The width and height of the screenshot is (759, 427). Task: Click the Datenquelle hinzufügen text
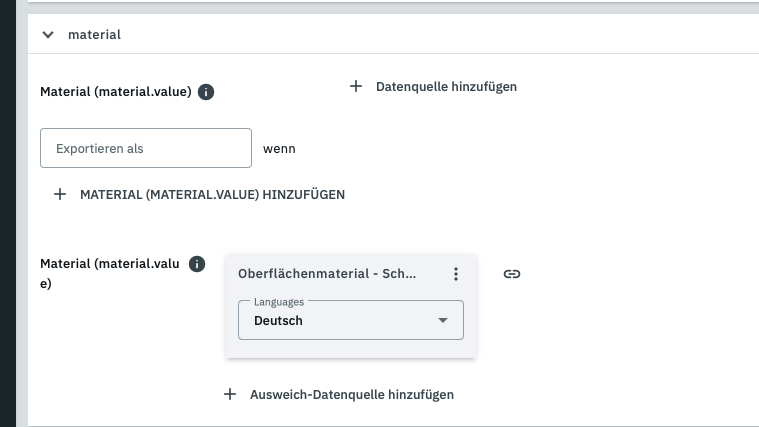pyautogui.click(x=446, y=87)
